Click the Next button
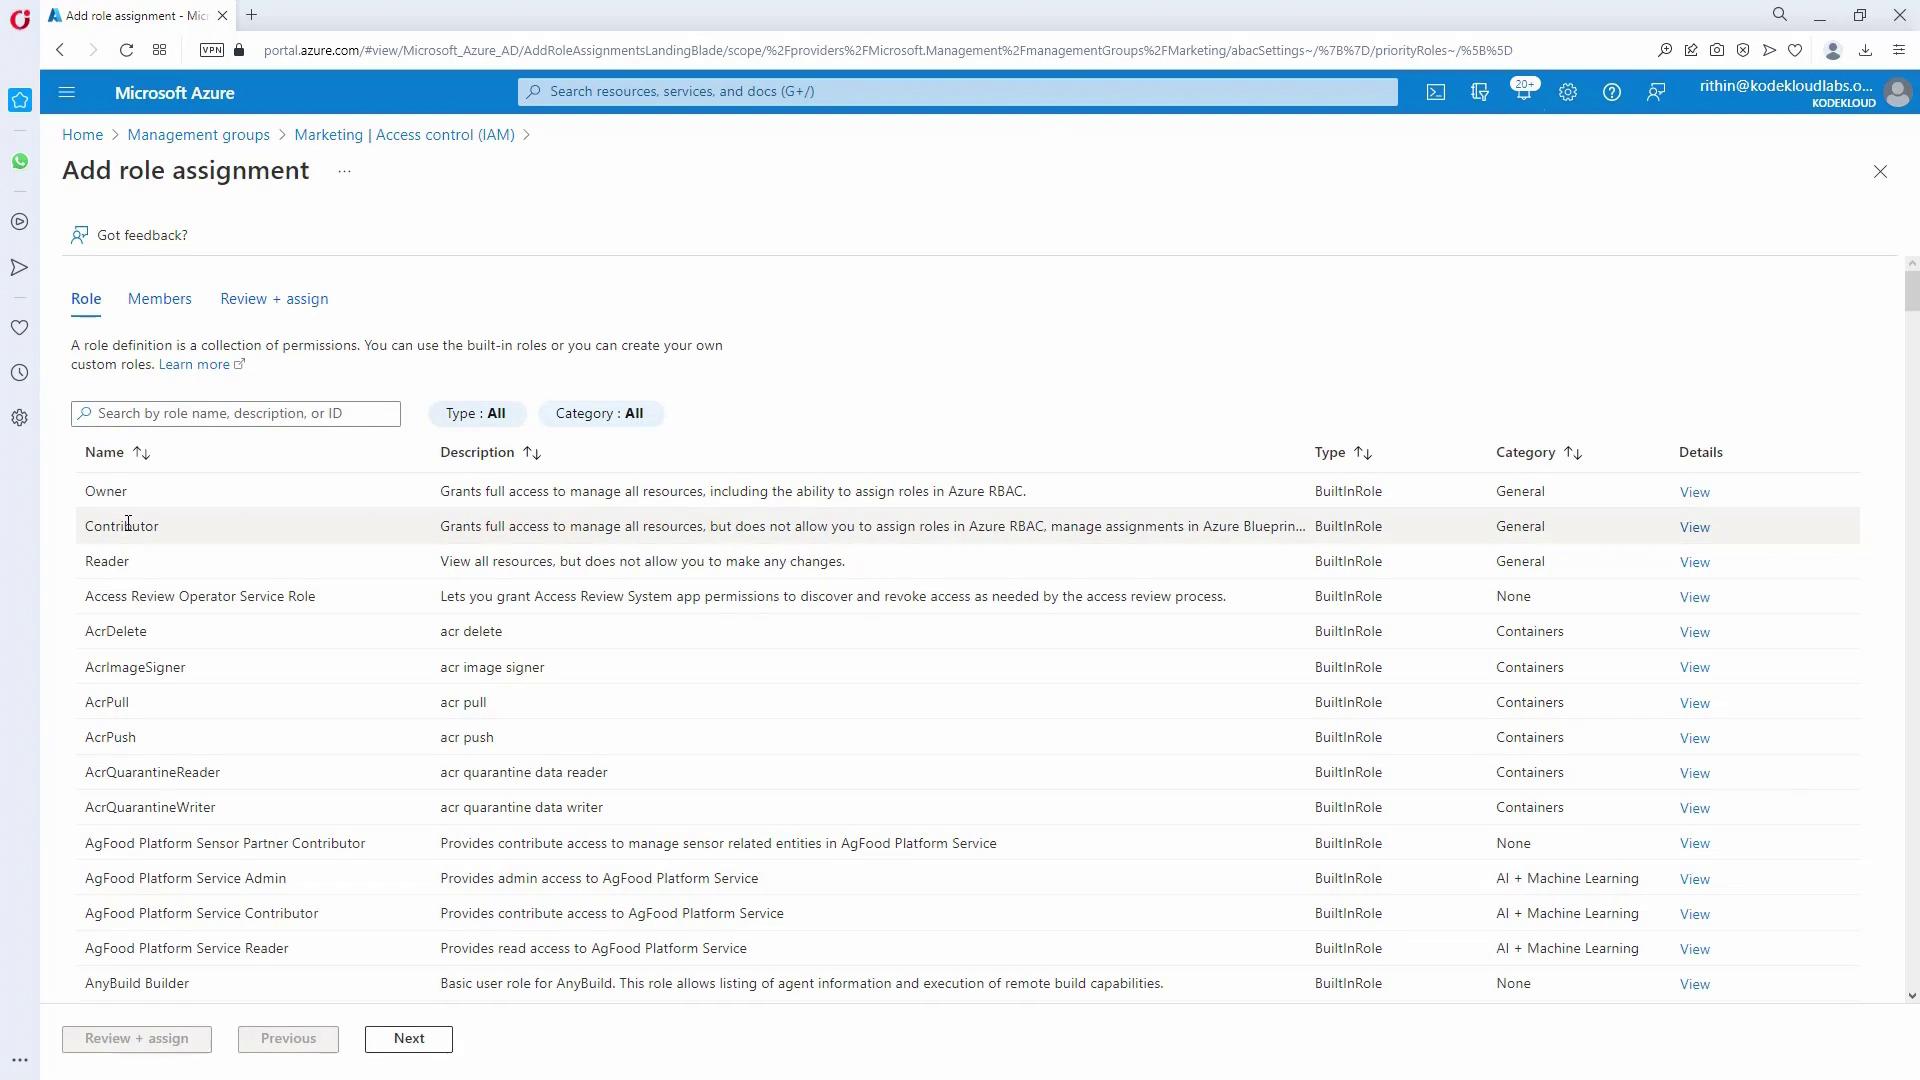 point(408,1039)
